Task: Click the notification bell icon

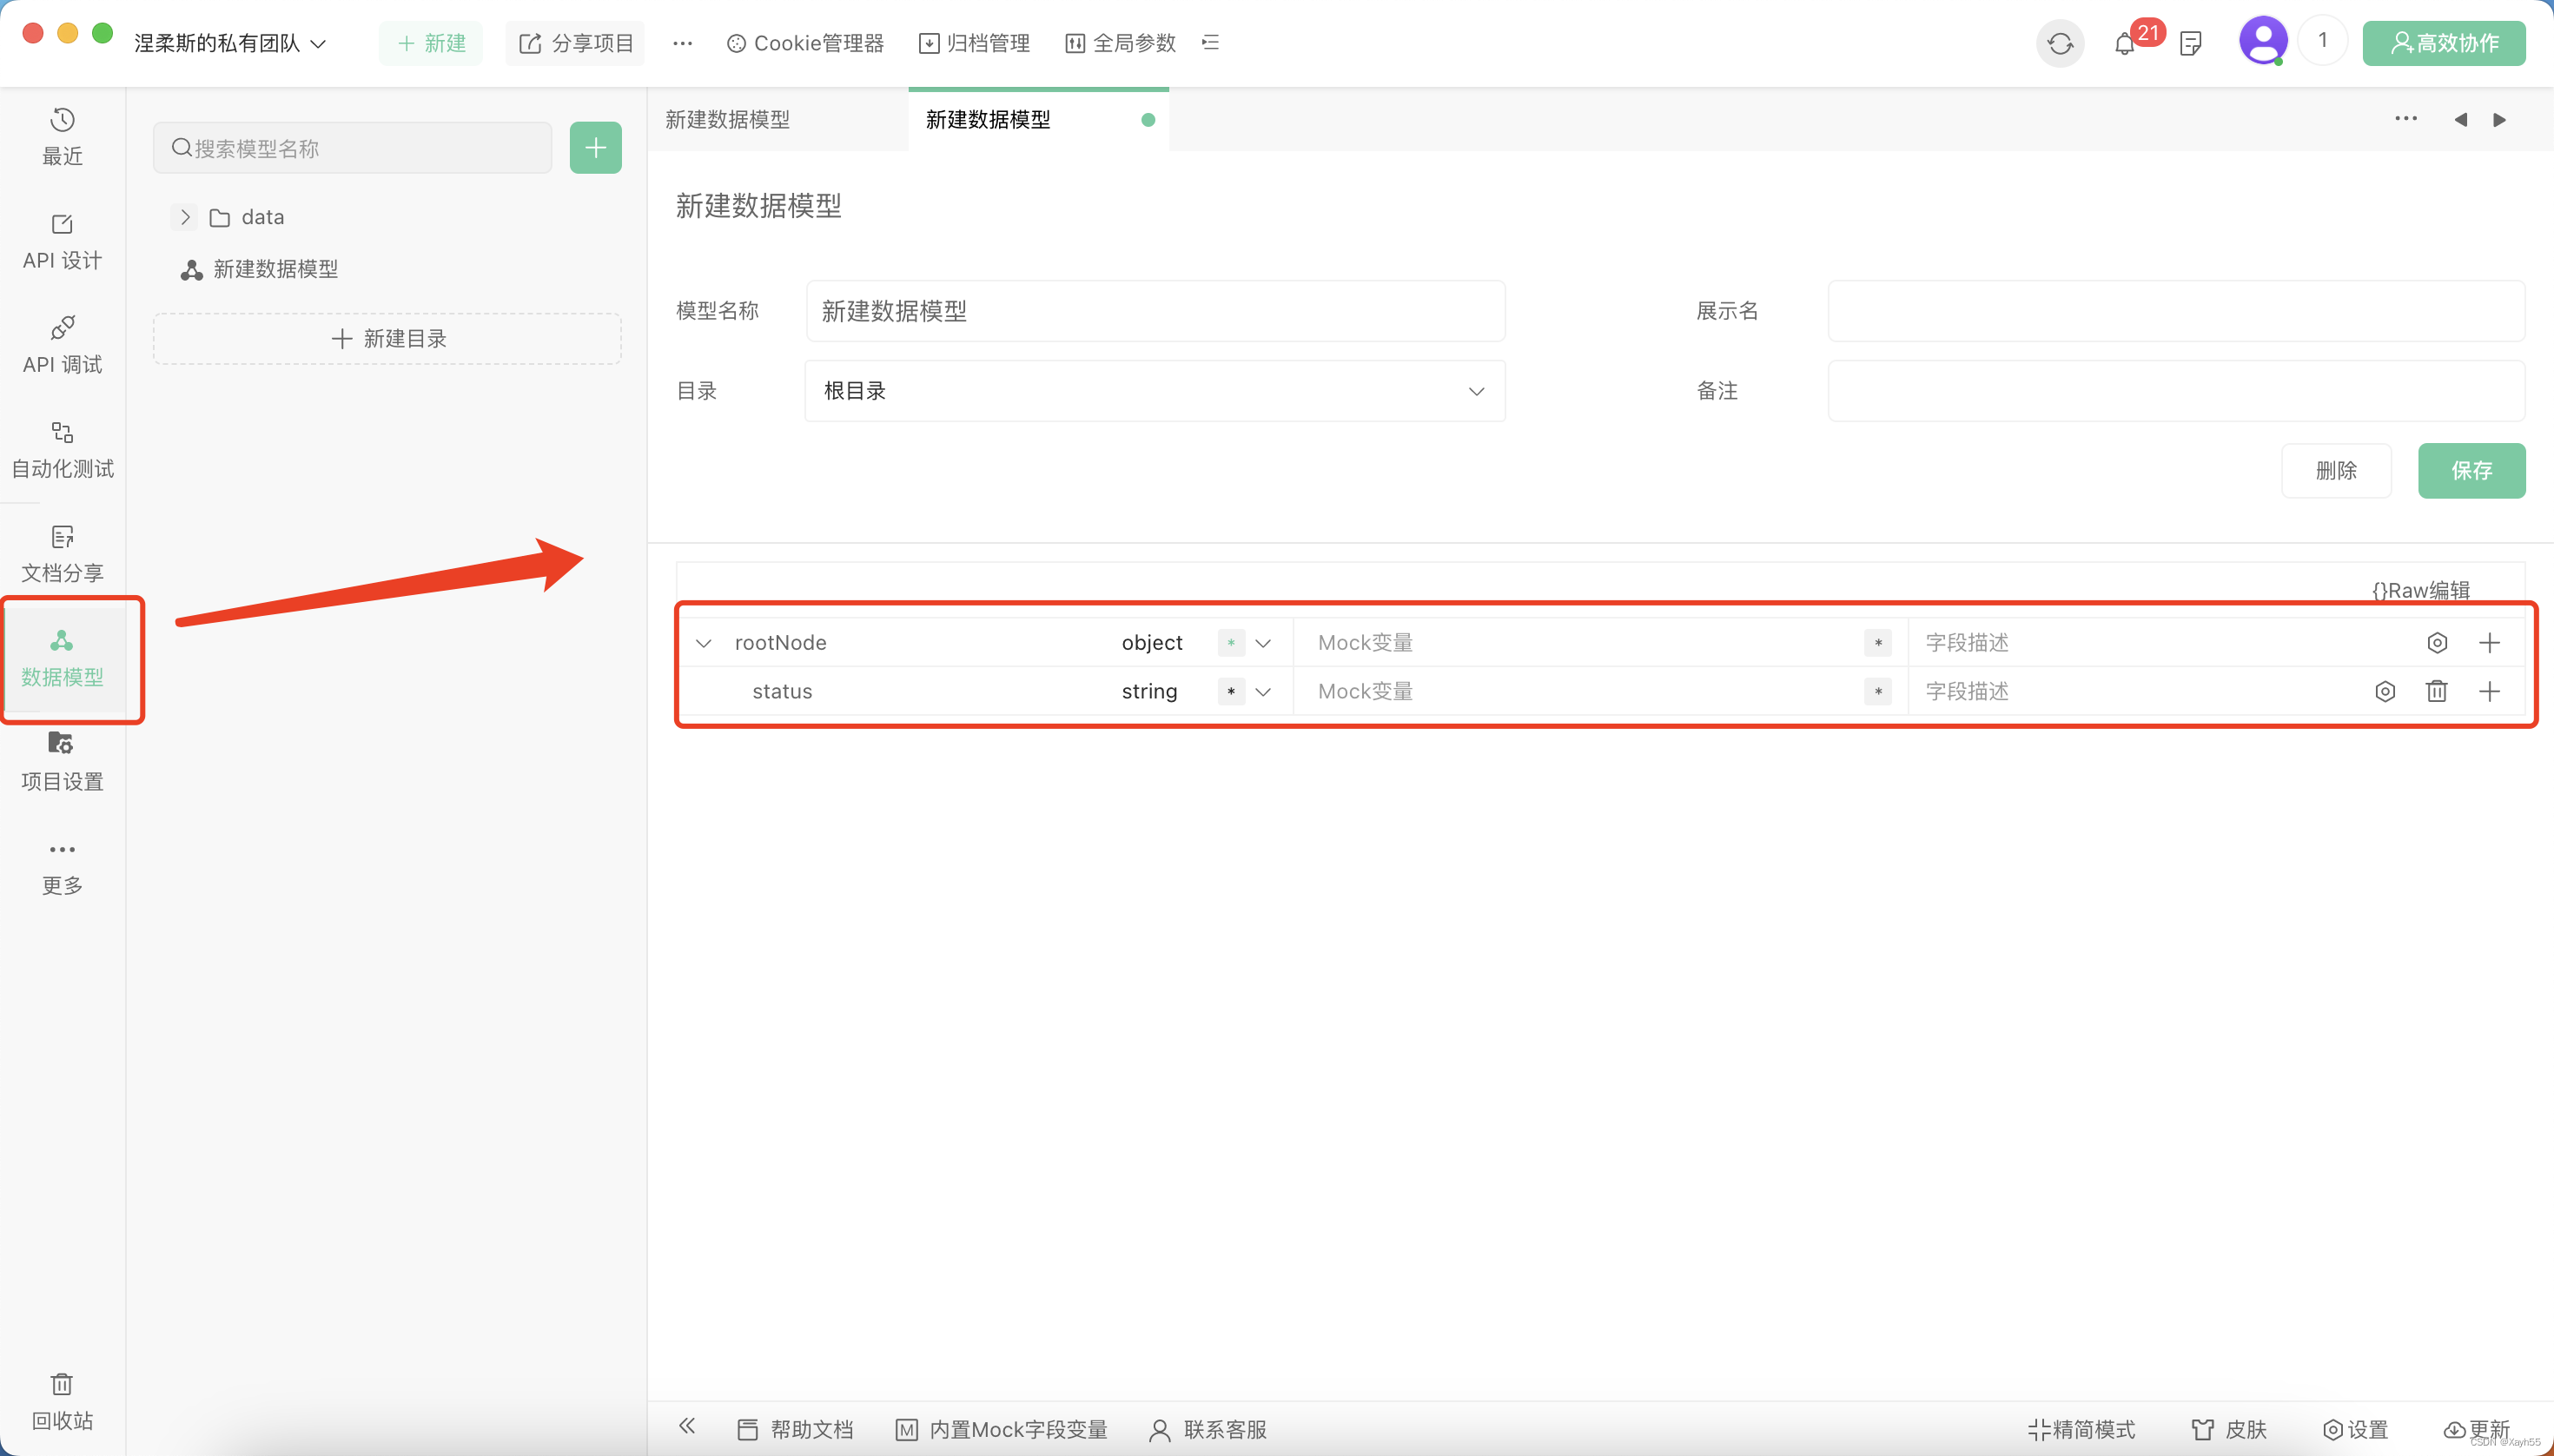Action: (x=2124, y=44)
